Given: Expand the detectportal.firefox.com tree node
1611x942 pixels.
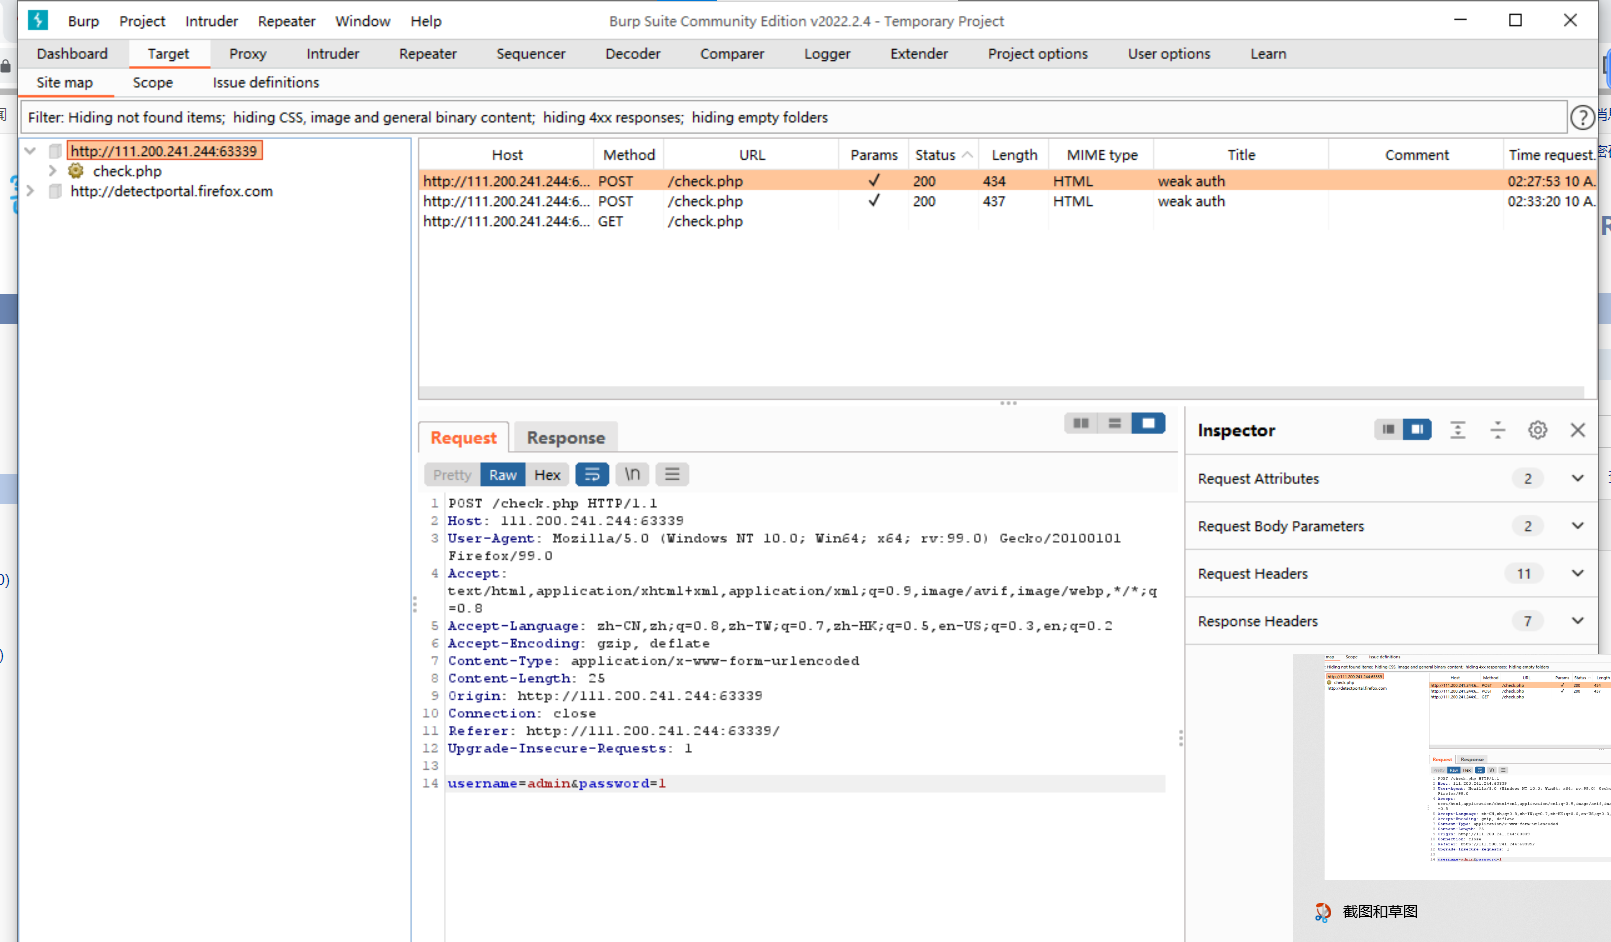Looking at the screenshot, I should coord(30,191).
